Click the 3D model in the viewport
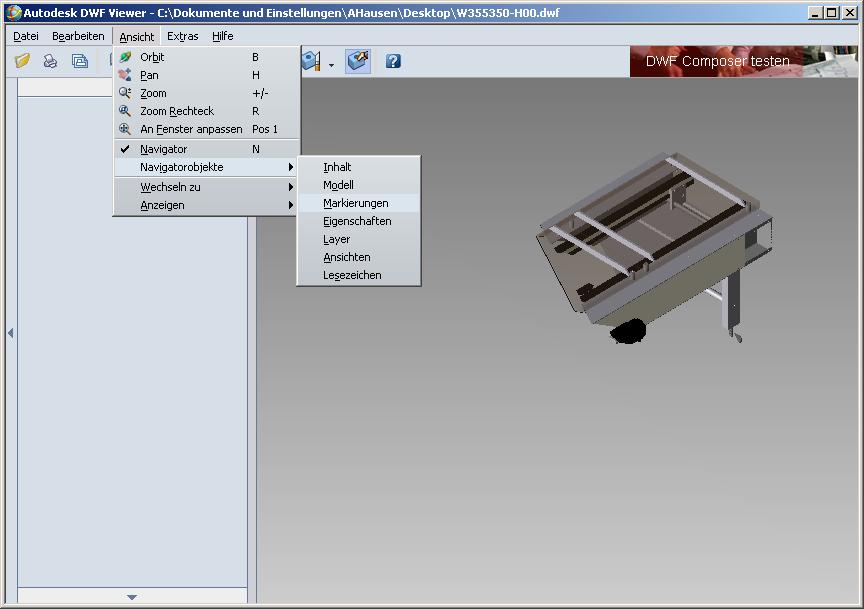This screenshot has height=609, width=864. 655,247
